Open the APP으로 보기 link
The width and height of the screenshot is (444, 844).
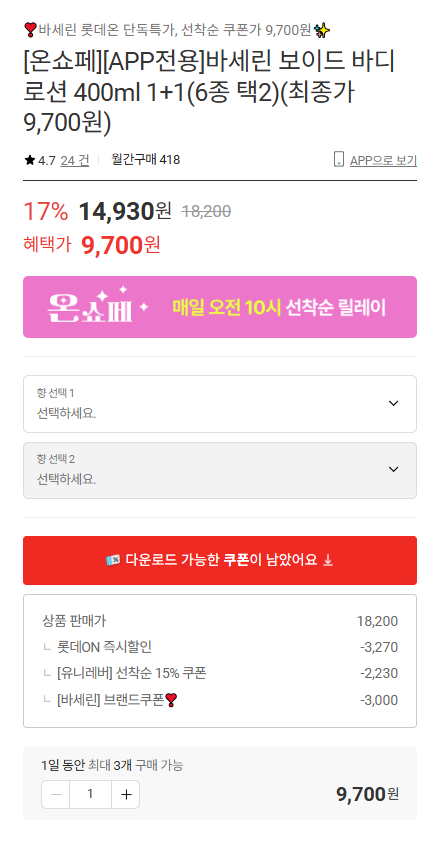tap(383, 160)
